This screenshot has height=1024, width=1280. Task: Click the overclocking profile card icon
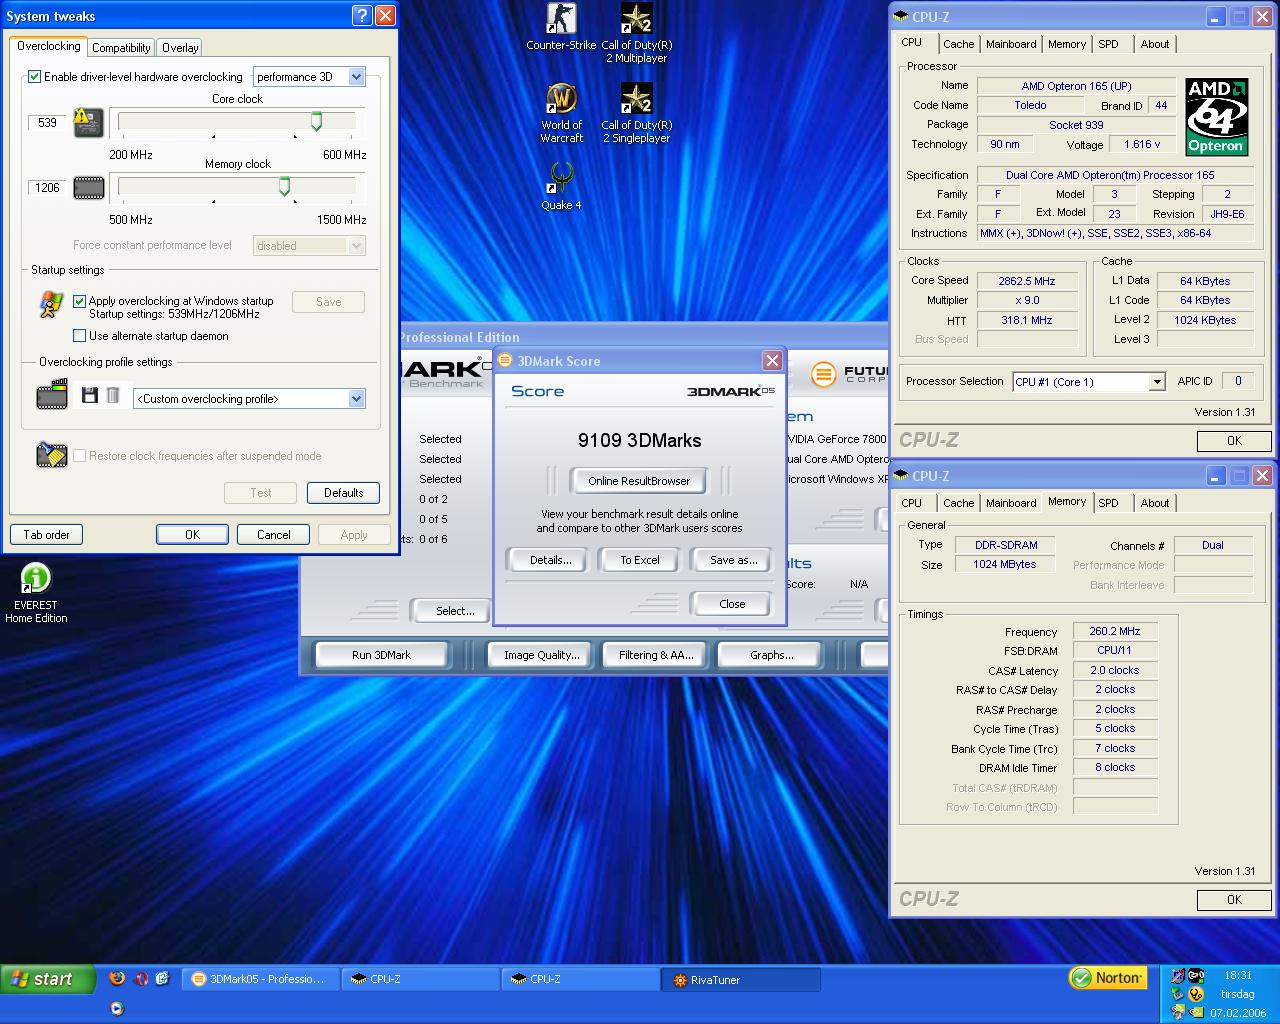pos(52,395)
